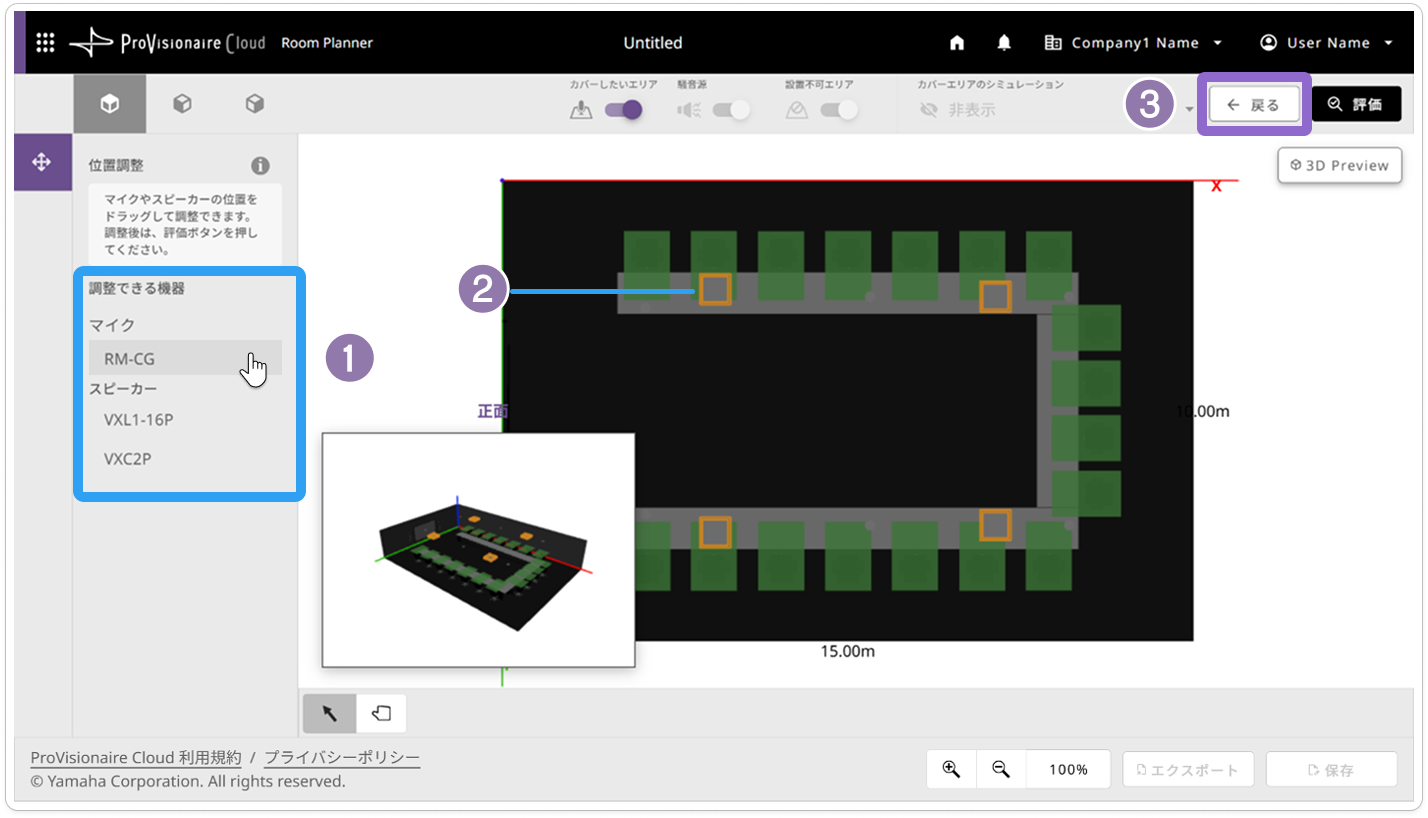The image size is (1428, 818).
Task: Select the first cube view tab
Action: (110, 104)
